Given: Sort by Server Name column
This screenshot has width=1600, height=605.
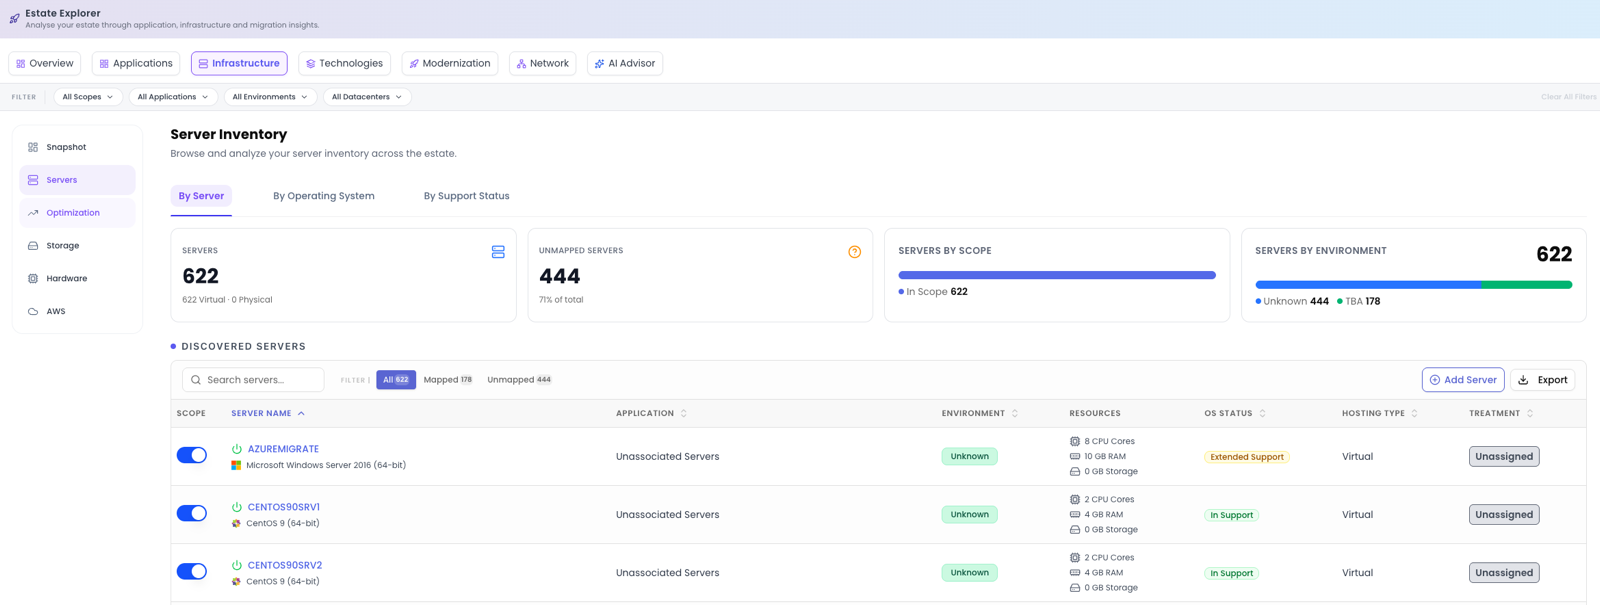Looking at the screenshot, I should pyautogui.click(x=268, y=413).
